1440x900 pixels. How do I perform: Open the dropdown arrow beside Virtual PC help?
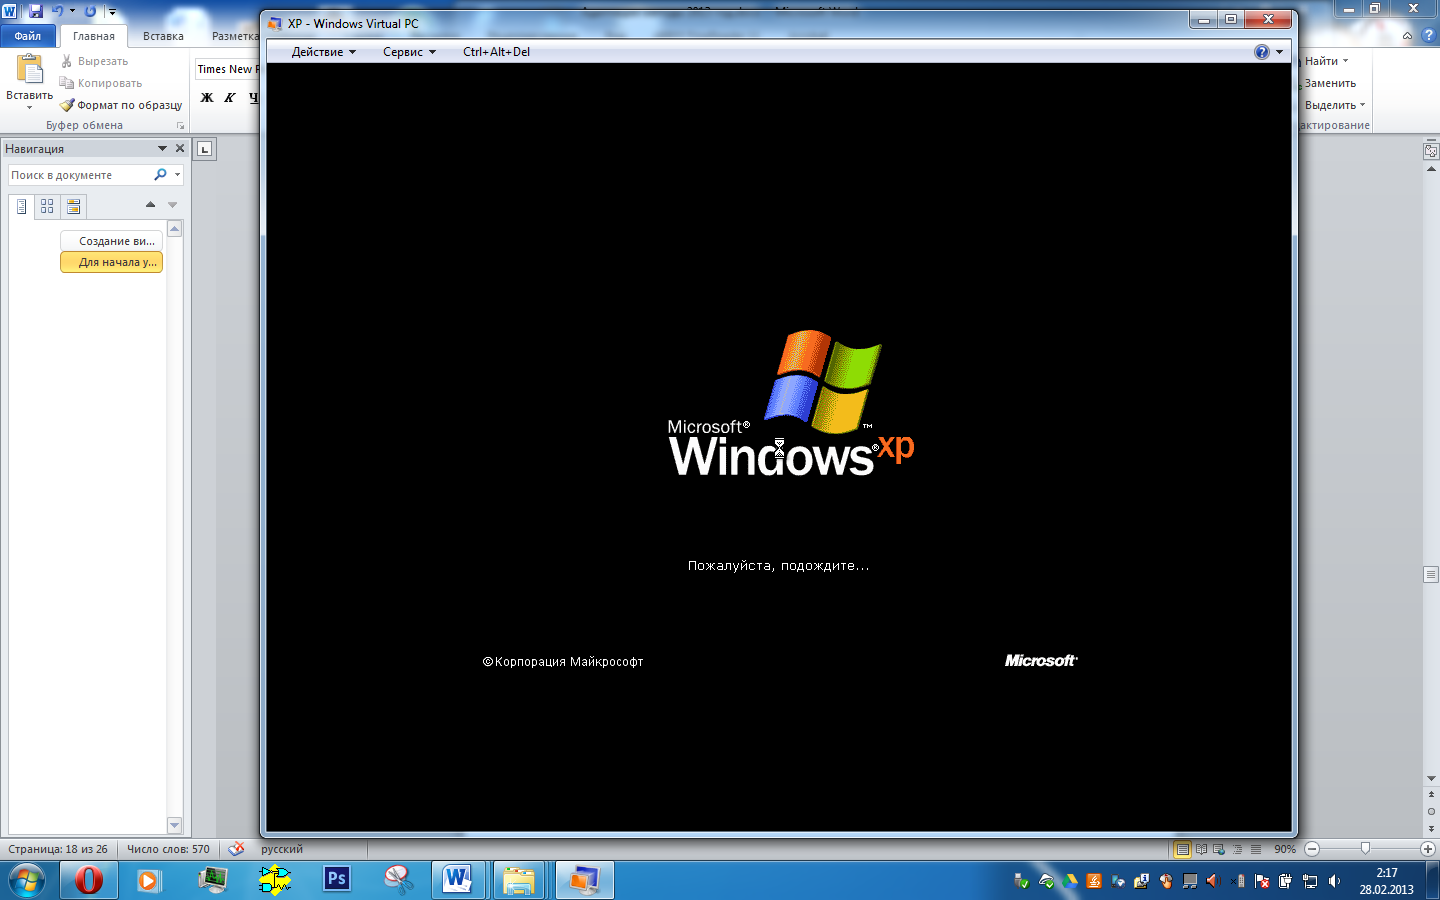click(x=1279, y=52)
